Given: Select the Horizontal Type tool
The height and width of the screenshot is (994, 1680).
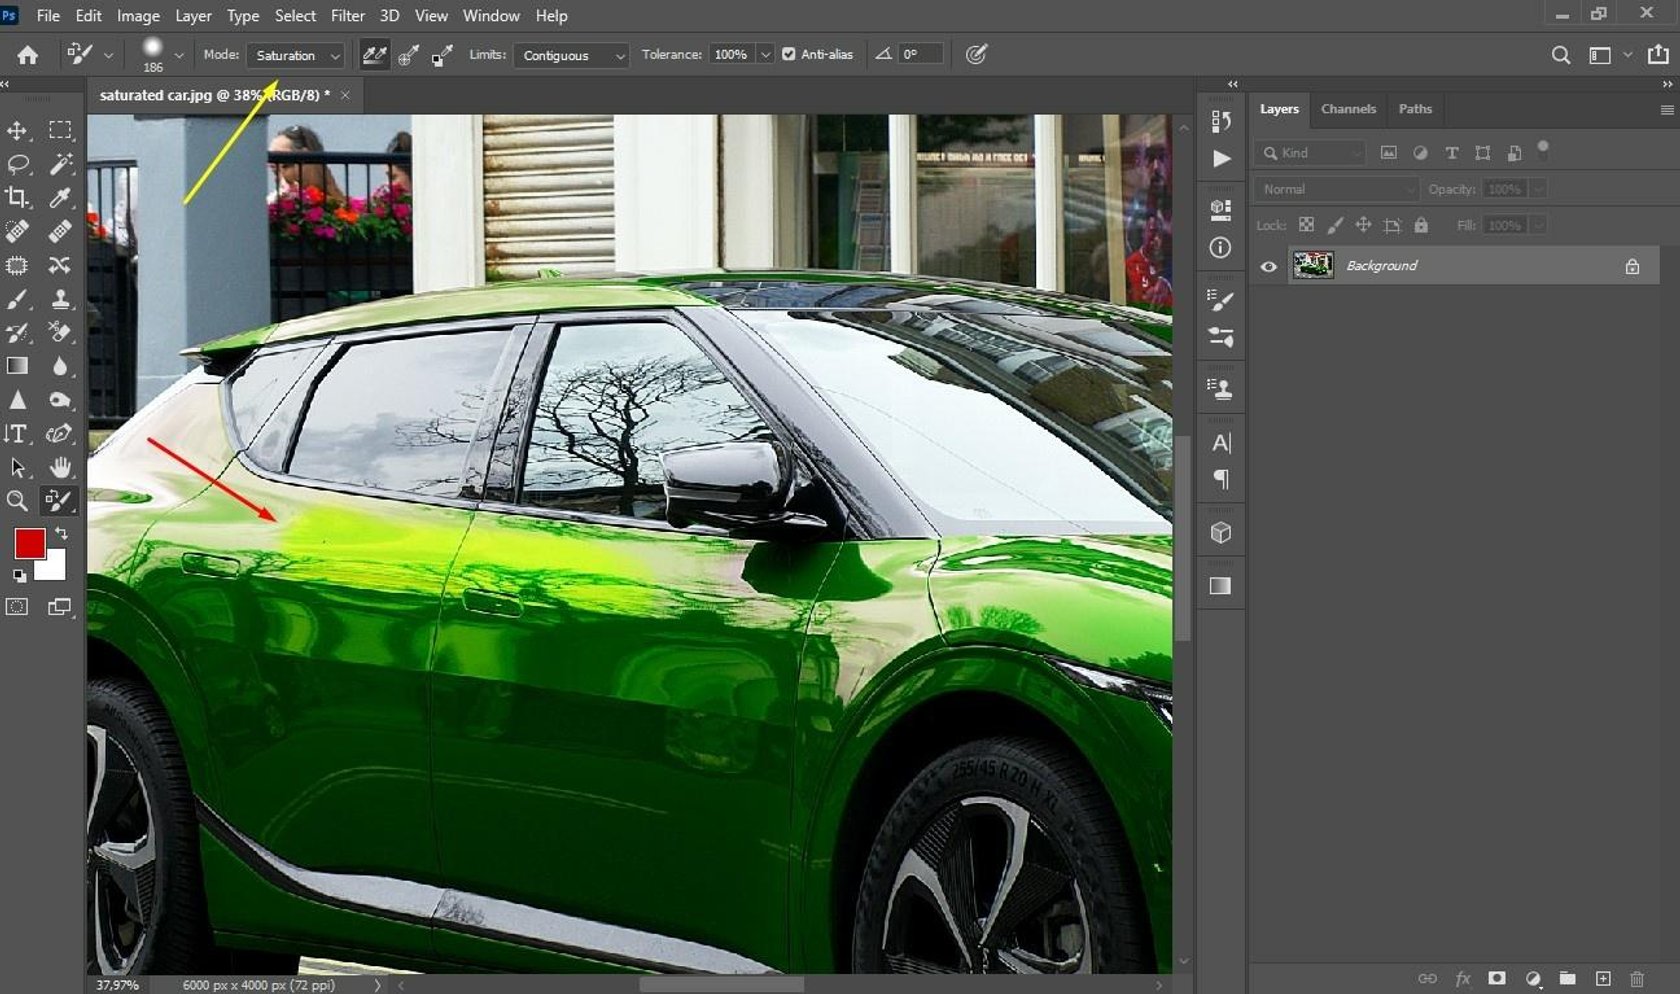Looking at the screenshot, I should tap(17, 434).
